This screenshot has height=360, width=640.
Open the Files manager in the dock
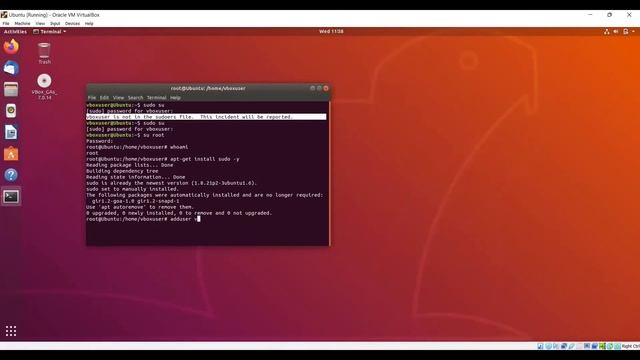(11, 89)
